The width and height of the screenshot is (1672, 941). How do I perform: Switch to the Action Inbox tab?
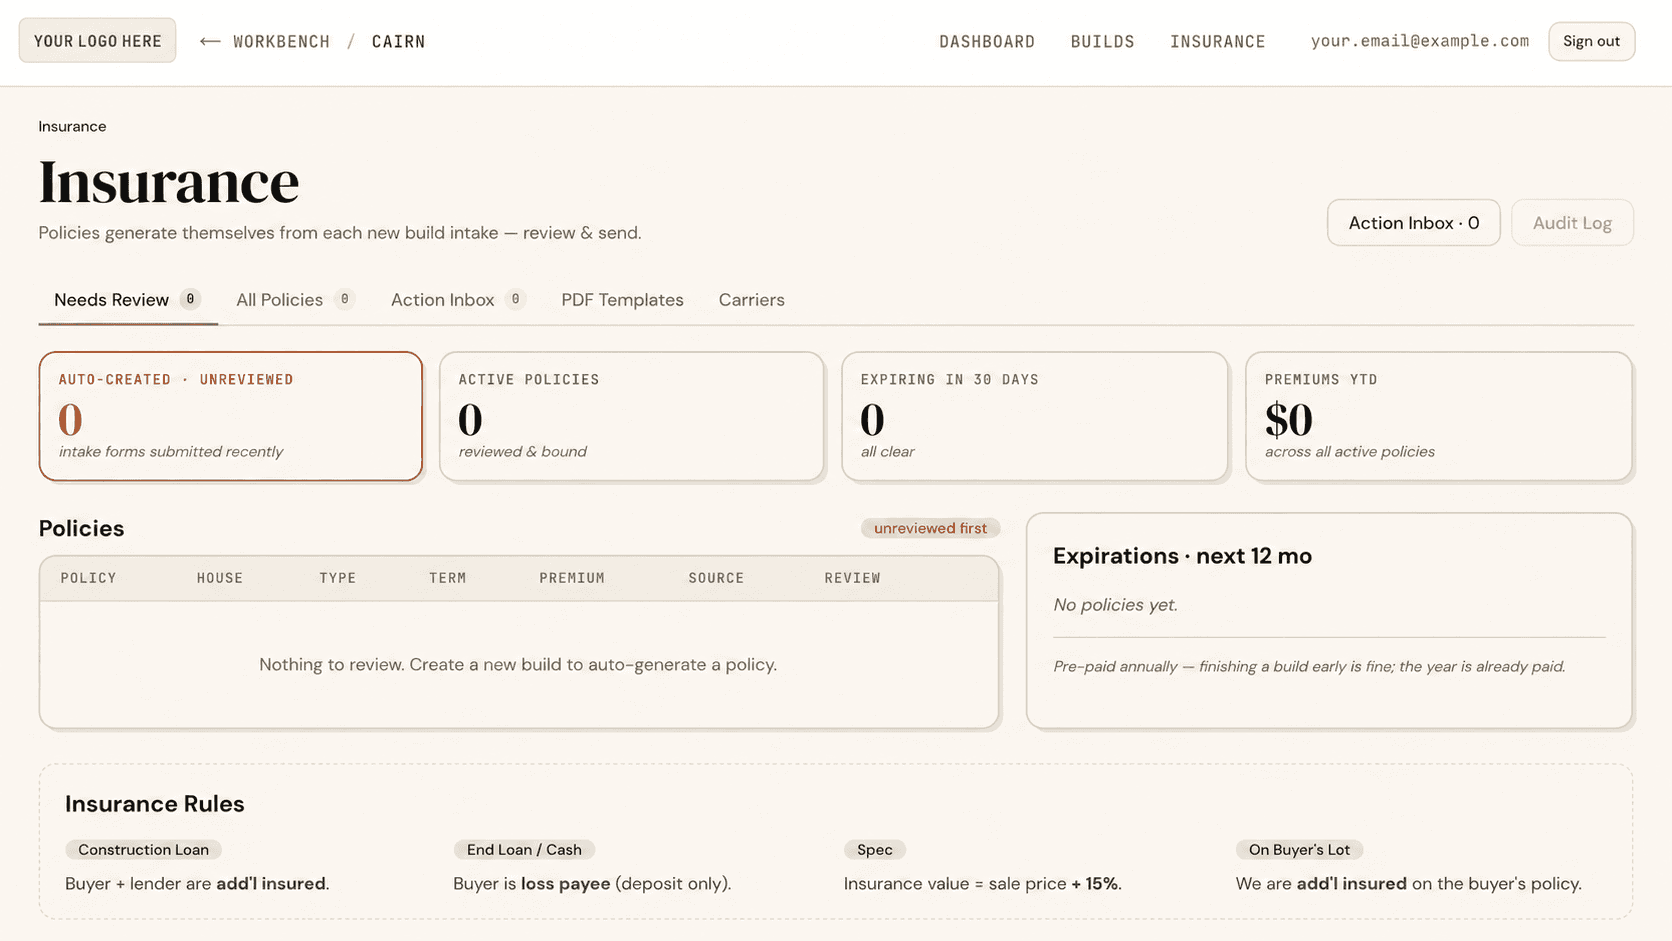pos(458,300)
